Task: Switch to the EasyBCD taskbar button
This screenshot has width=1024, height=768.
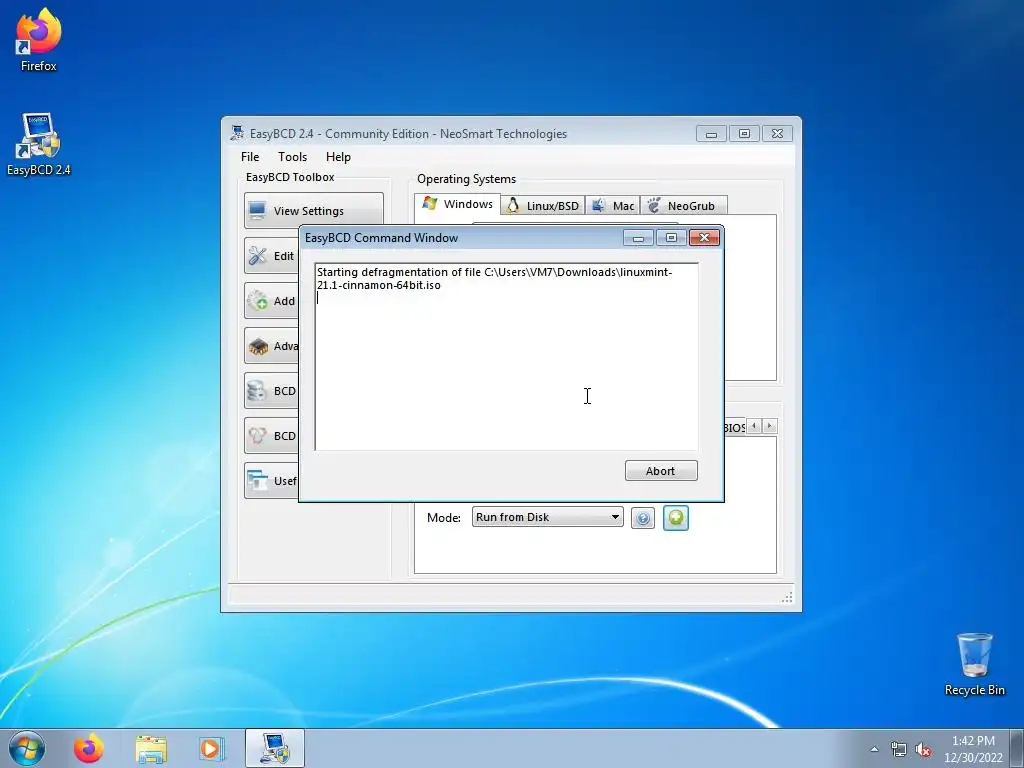Action: tap(275, 748)
